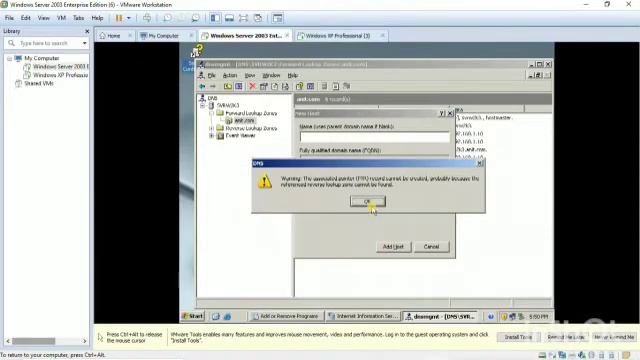640x360 pixels.
Task: Click OK in the DNS warning dialog
Action: point(367,201)
